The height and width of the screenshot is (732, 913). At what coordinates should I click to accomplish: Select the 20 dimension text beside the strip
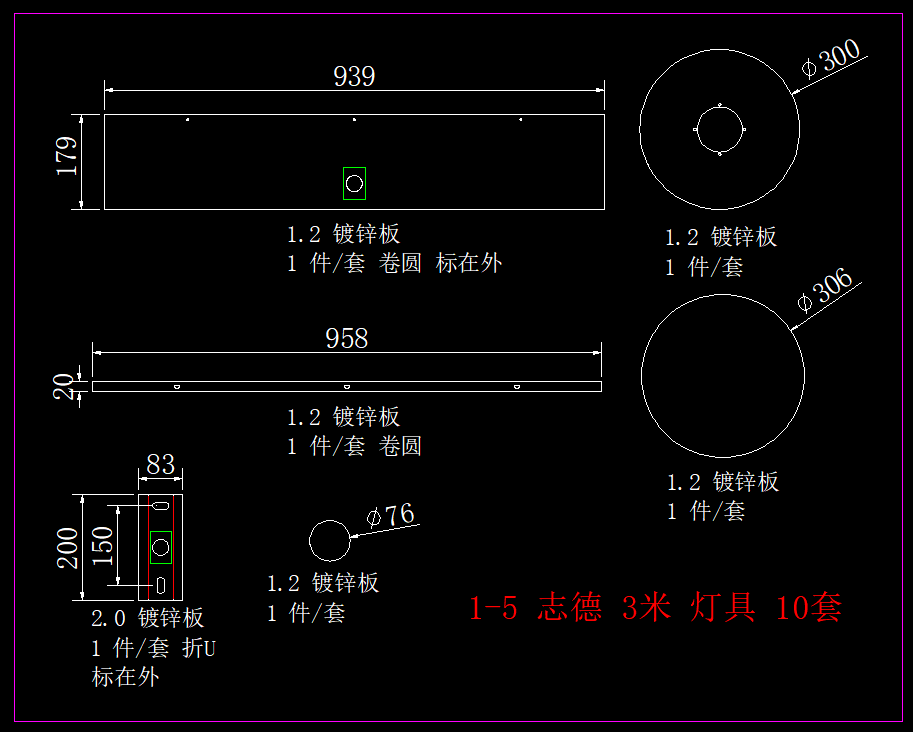click(64, 386)
